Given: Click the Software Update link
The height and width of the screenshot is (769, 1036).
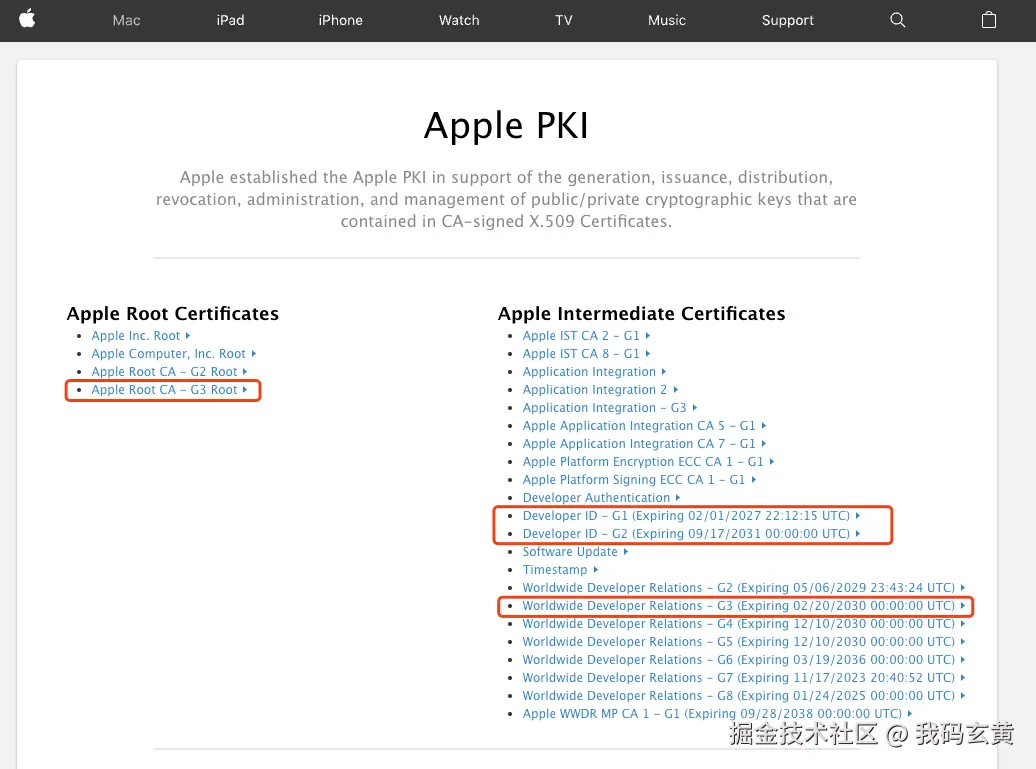Looking at the screenshot, I should coord(575,552).
